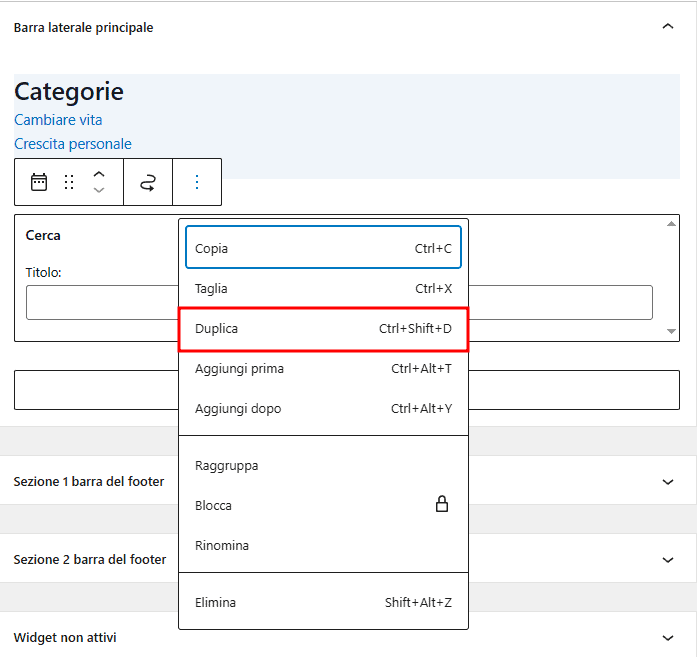The height and width of the screenshot is (657, 697).
Task: Expand Widget non attivi section
Action: (668, 638)
